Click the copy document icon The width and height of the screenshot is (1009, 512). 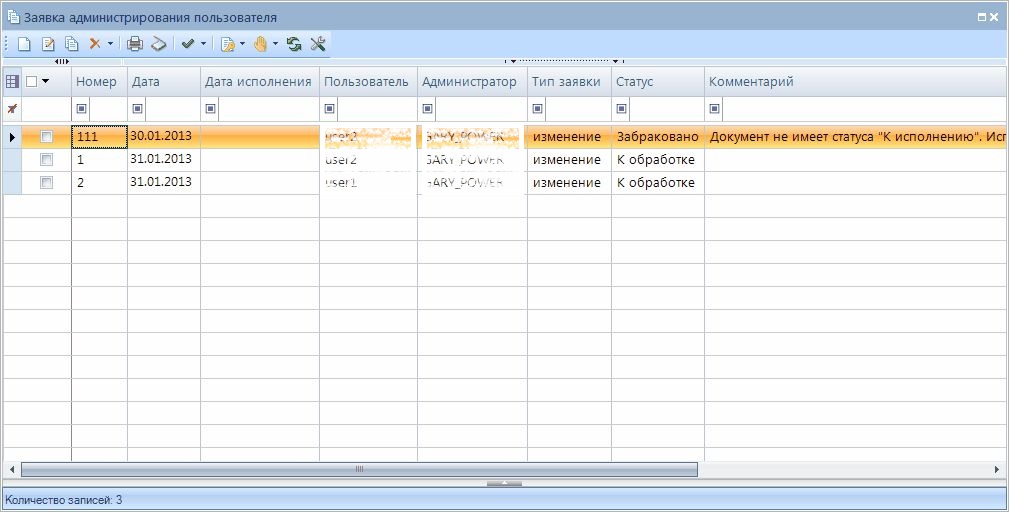71,44
